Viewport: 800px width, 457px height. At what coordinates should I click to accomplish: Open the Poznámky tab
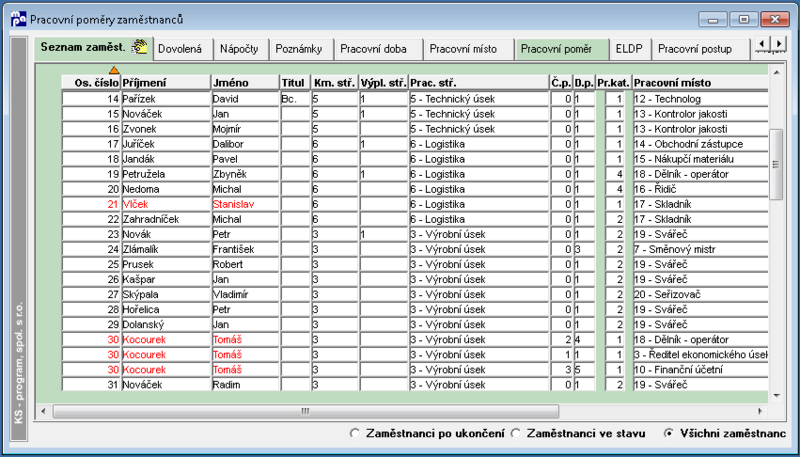click(x=301, y=49)
